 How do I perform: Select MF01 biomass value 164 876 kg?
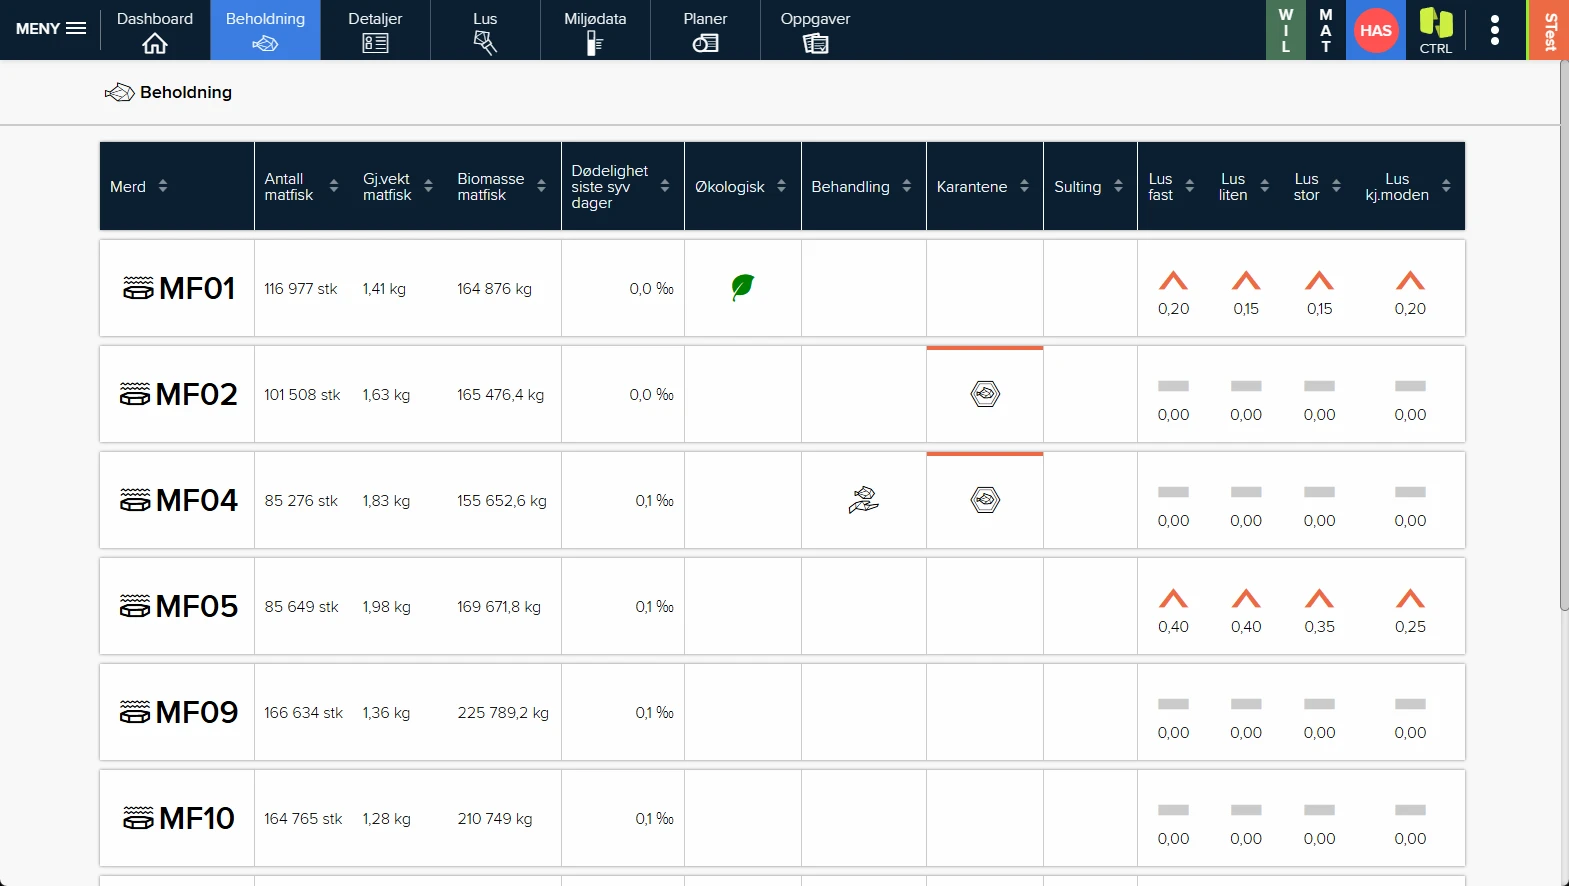[x=494, y=288]
